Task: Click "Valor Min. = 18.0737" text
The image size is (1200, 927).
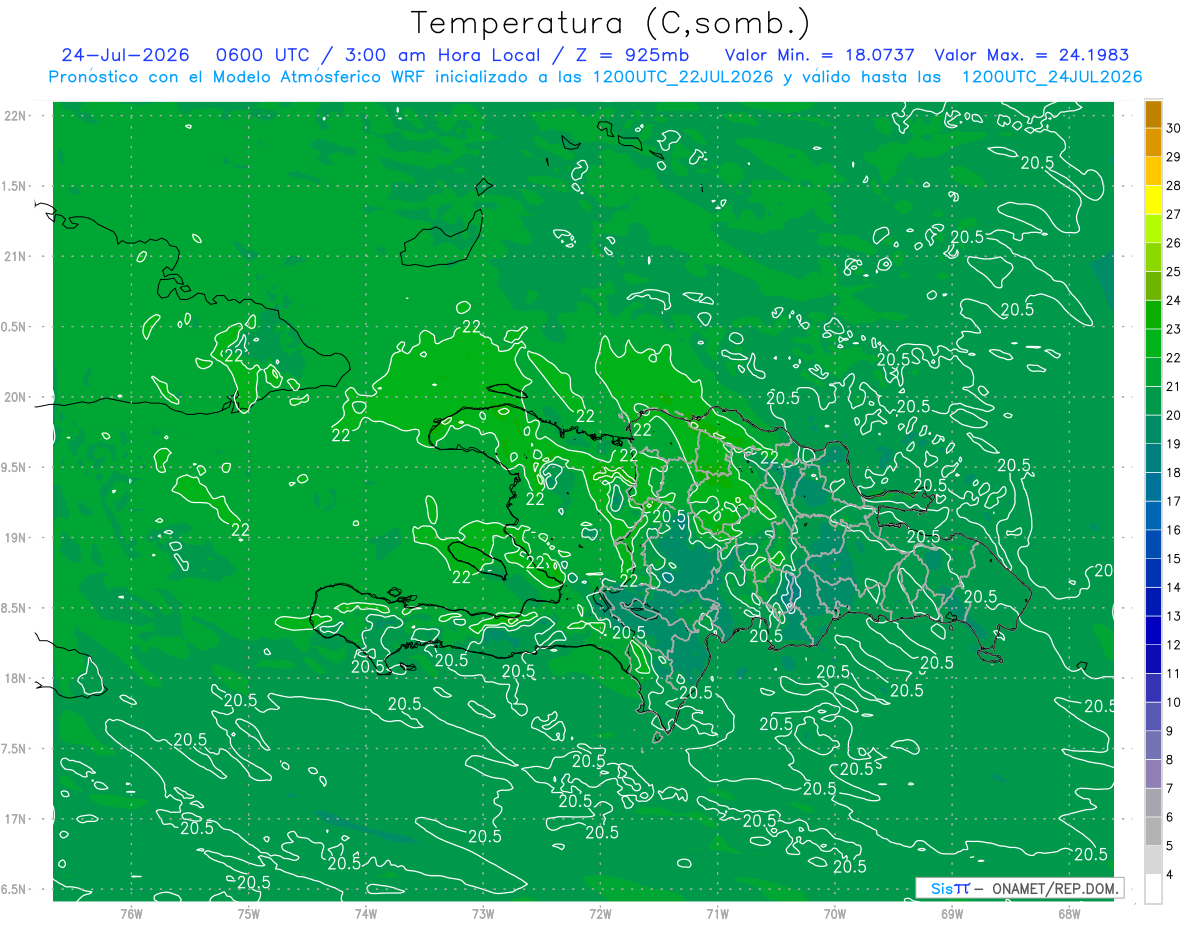Action: tap(819, 55)
